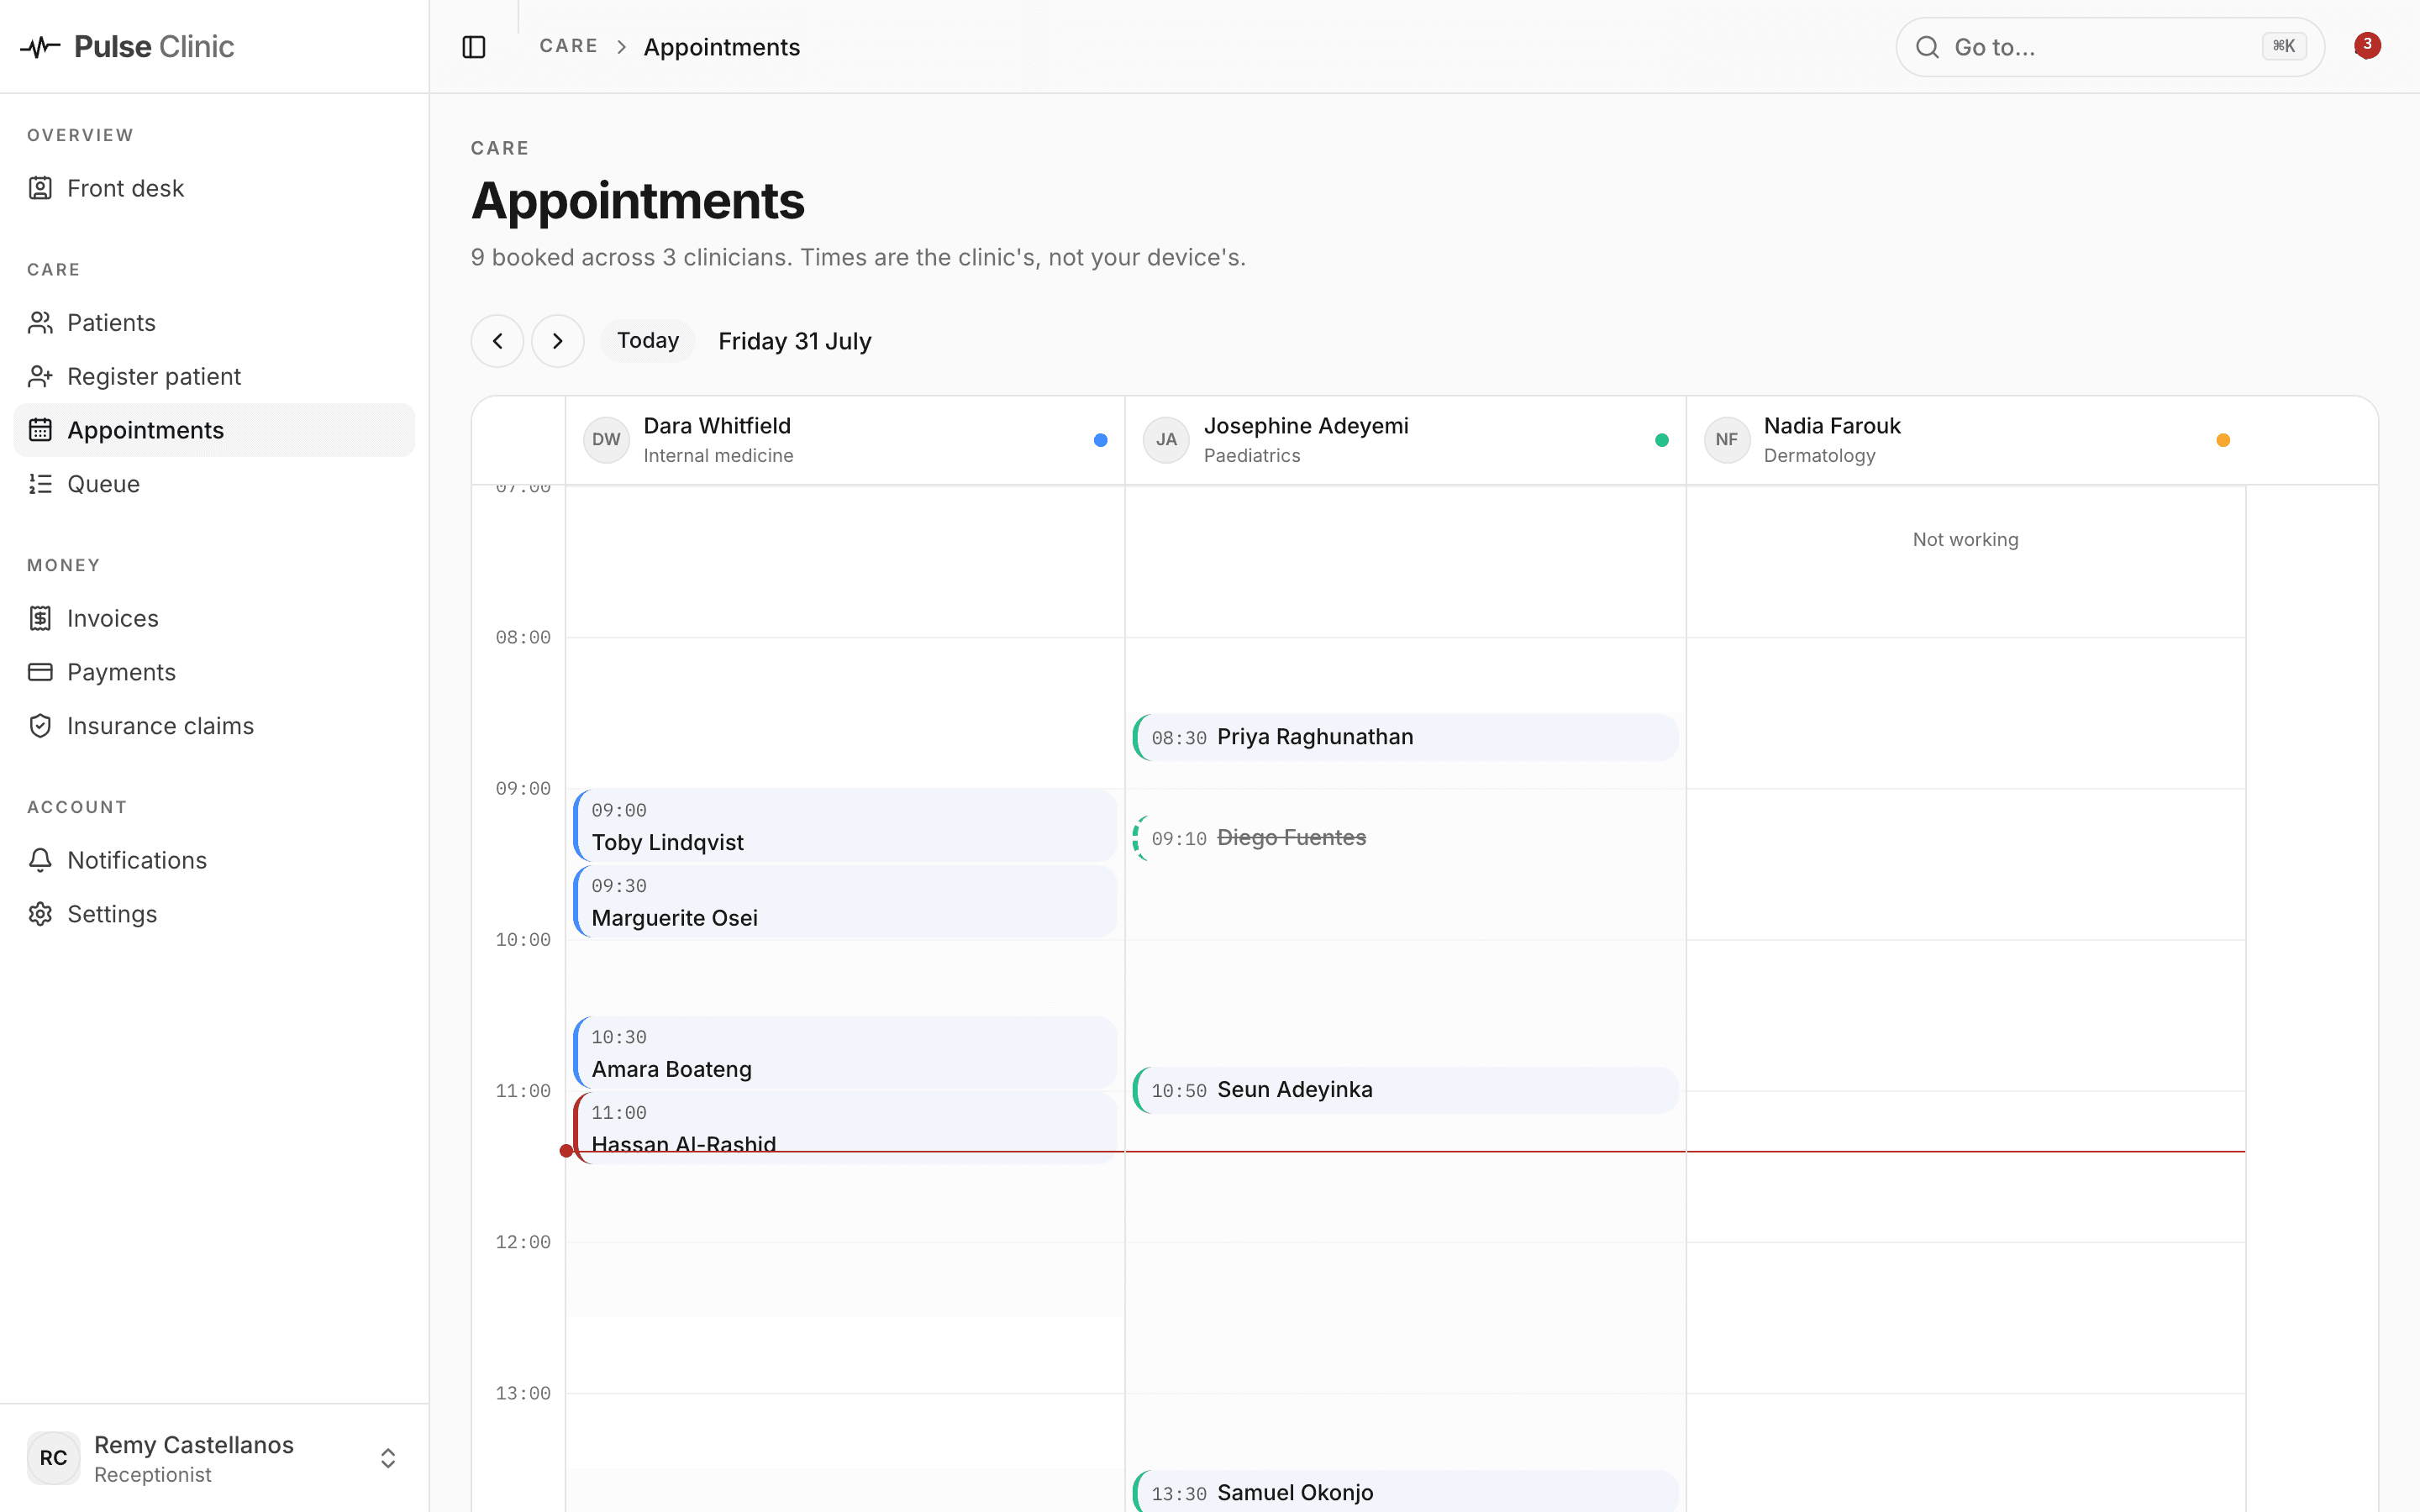Open the 11:00 Hassan Al-Rashid appointment

coord(845,1128)
